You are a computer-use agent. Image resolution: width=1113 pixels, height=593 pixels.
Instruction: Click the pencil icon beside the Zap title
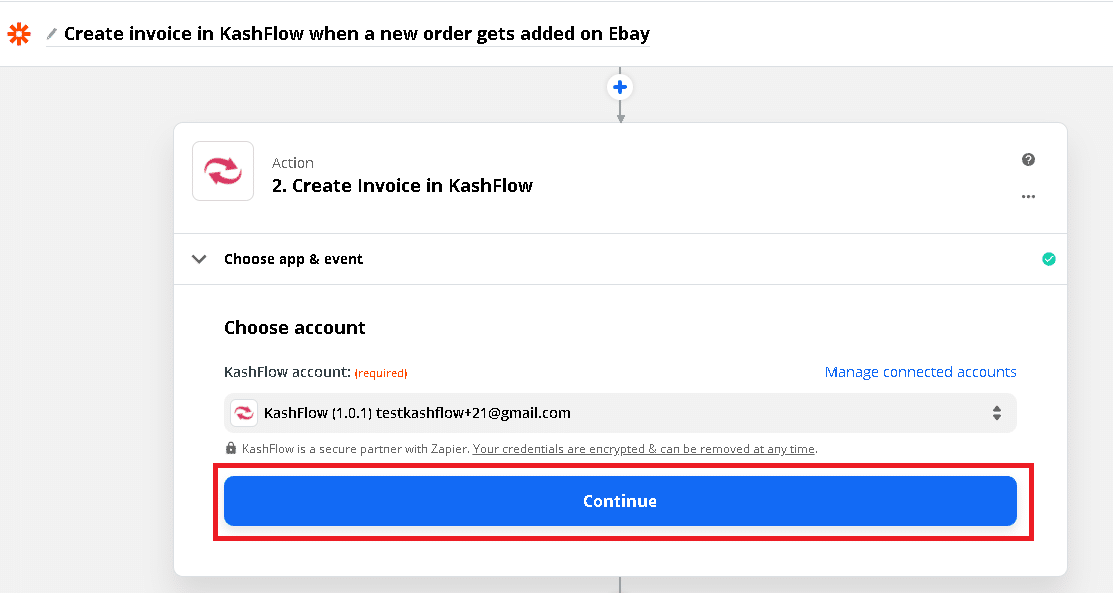pos(52,34)
